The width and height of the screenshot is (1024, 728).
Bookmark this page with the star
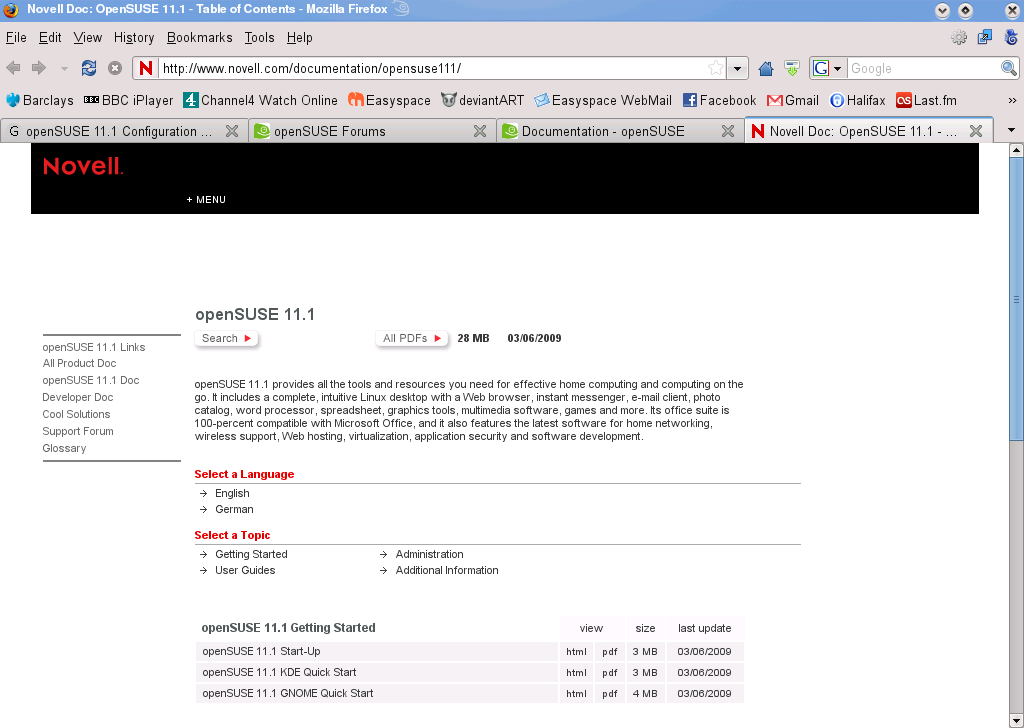(x=716, y=68)
